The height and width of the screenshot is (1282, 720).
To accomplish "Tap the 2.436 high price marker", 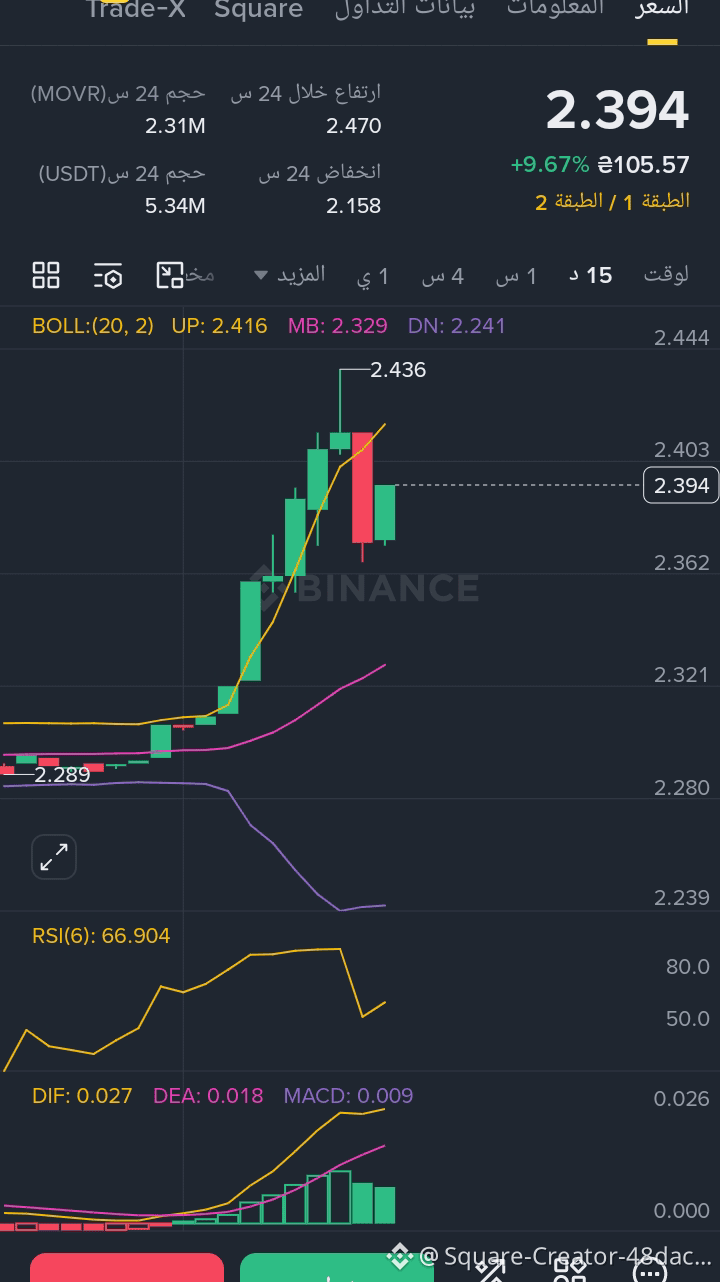I will click(x=398, y=370).
